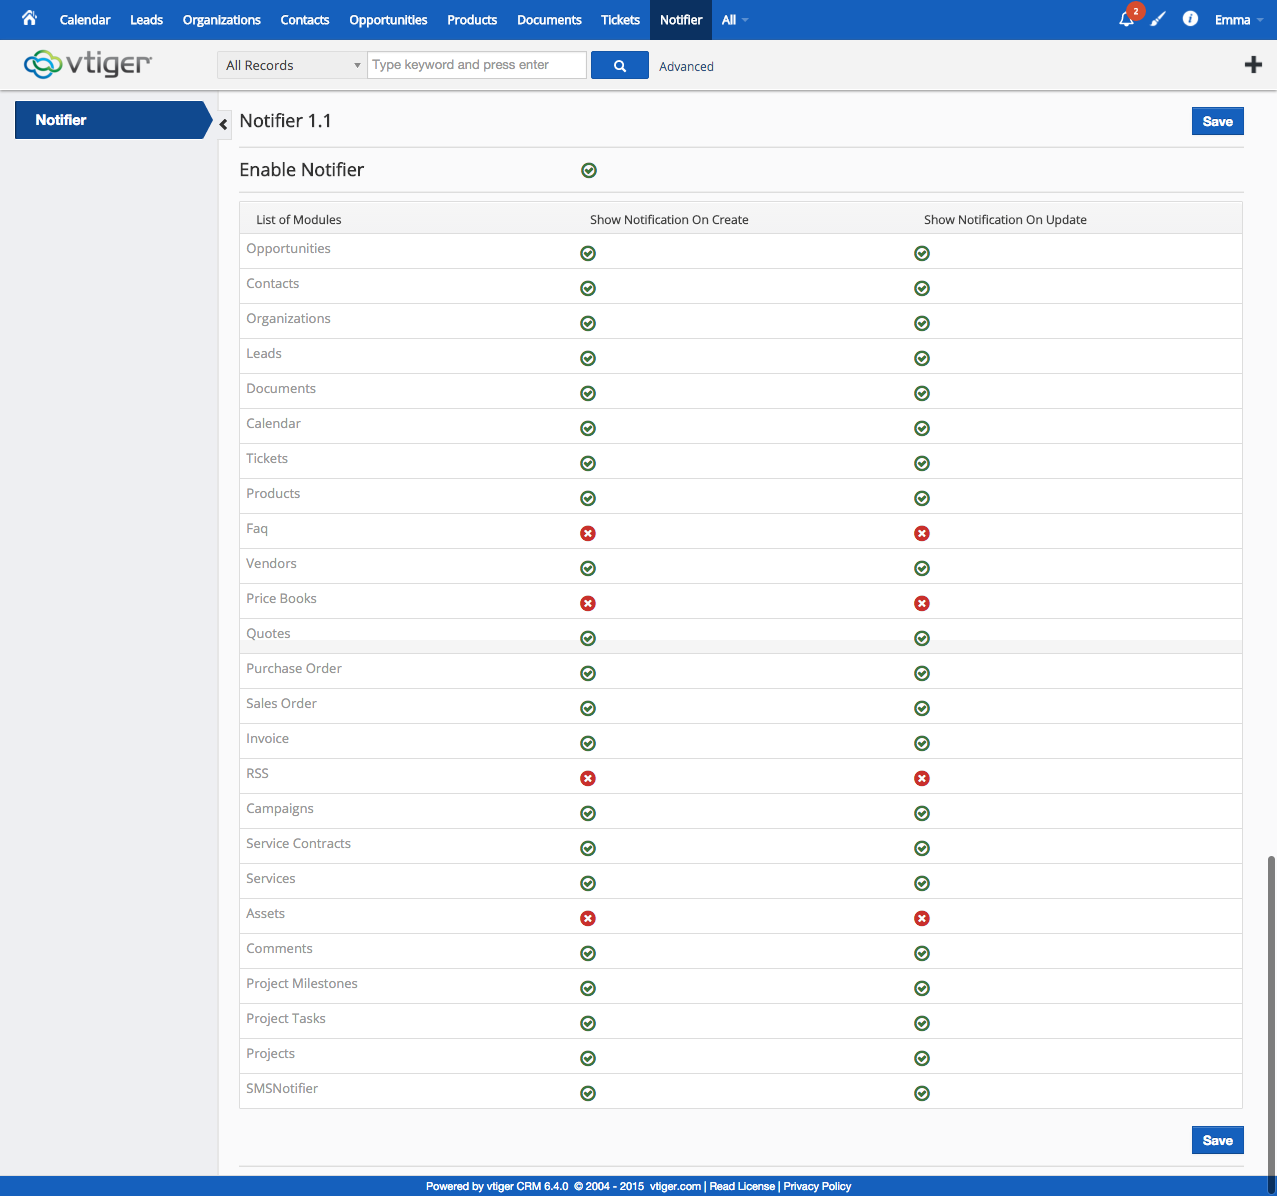Toggle Tickets notification on update
This screenshot has height=1196, width=1277.
[922, 464]
